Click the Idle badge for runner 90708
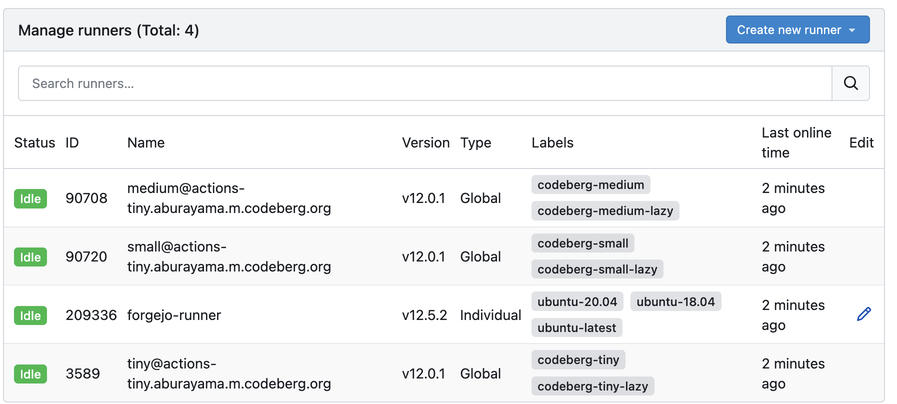Screen dimensions: 897x404 [x=31, y=198]
